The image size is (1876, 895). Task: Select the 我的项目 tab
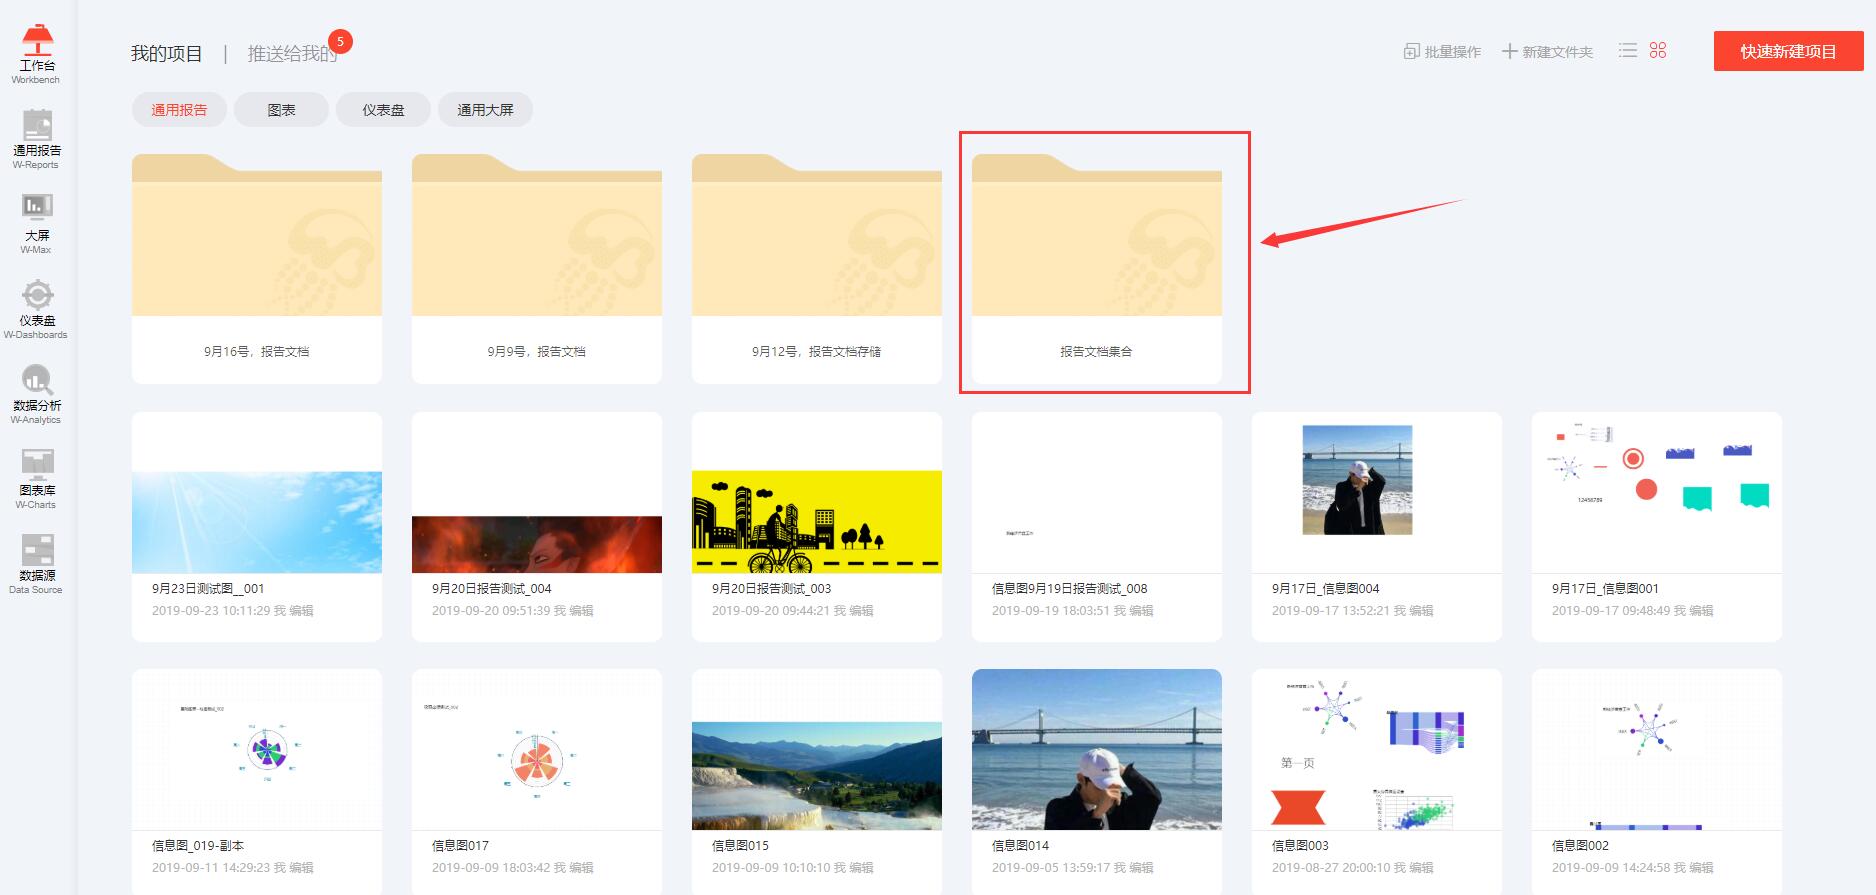[167, 54]
